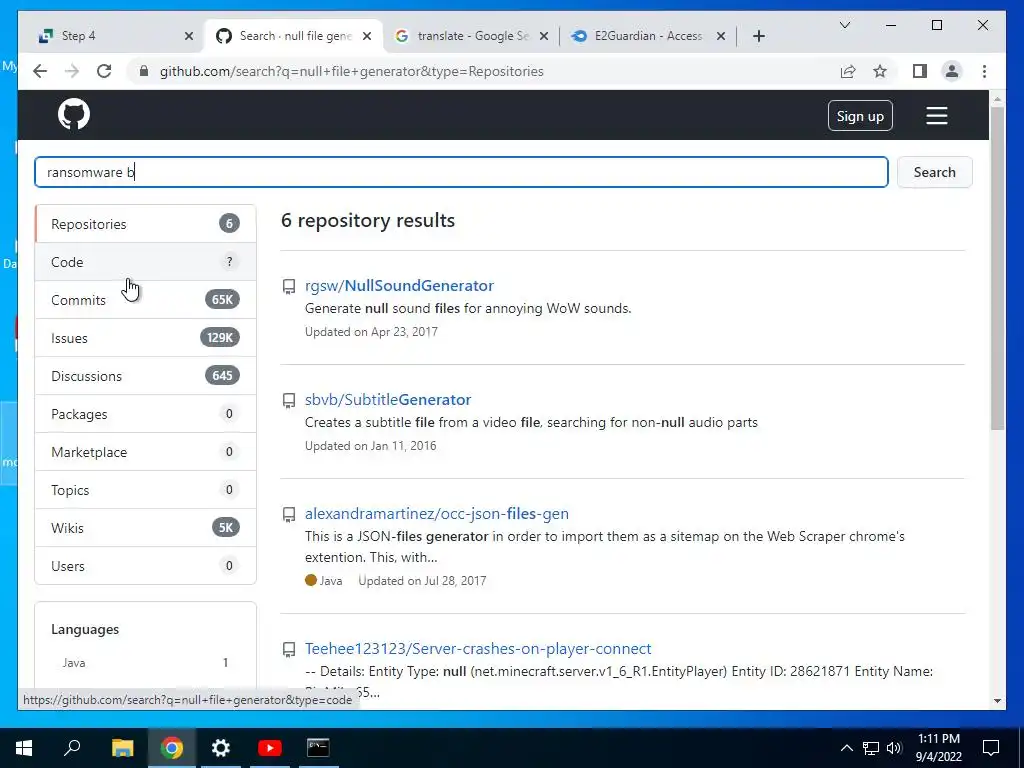This screenshot has height=768, width=1024.
Task: Open Teehee123123/Server-crashes-on-player-connect repository
Action: (478, 648)
